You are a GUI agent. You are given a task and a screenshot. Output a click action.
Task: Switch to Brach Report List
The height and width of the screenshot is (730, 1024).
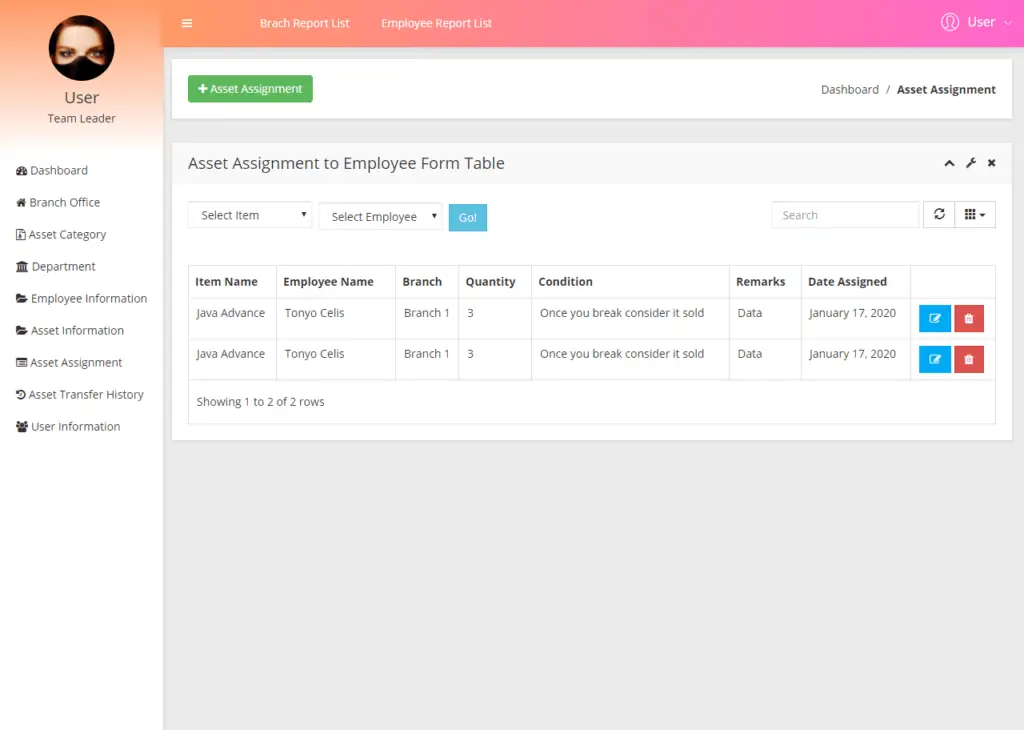point(304,22)
